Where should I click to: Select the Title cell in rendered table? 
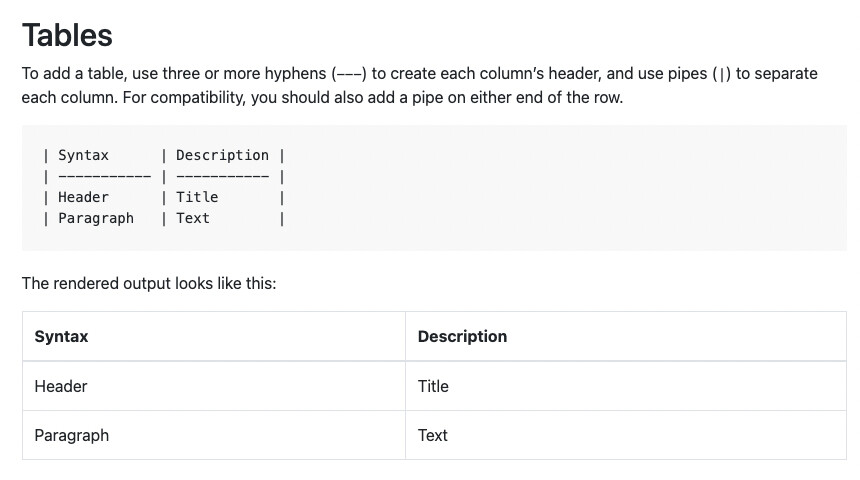[626, 386]
